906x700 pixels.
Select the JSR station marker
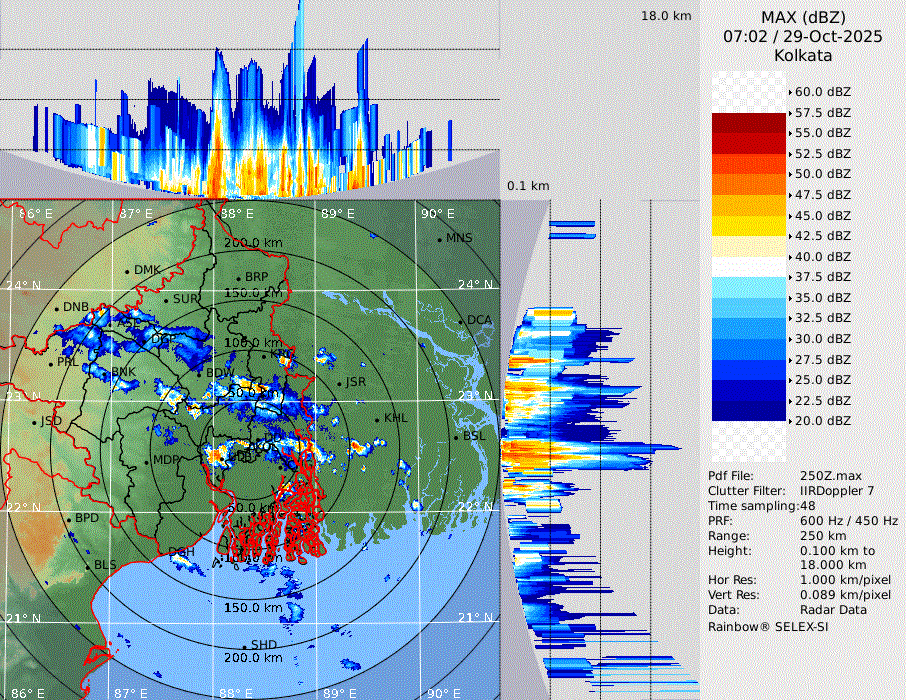tap(339, 383)
